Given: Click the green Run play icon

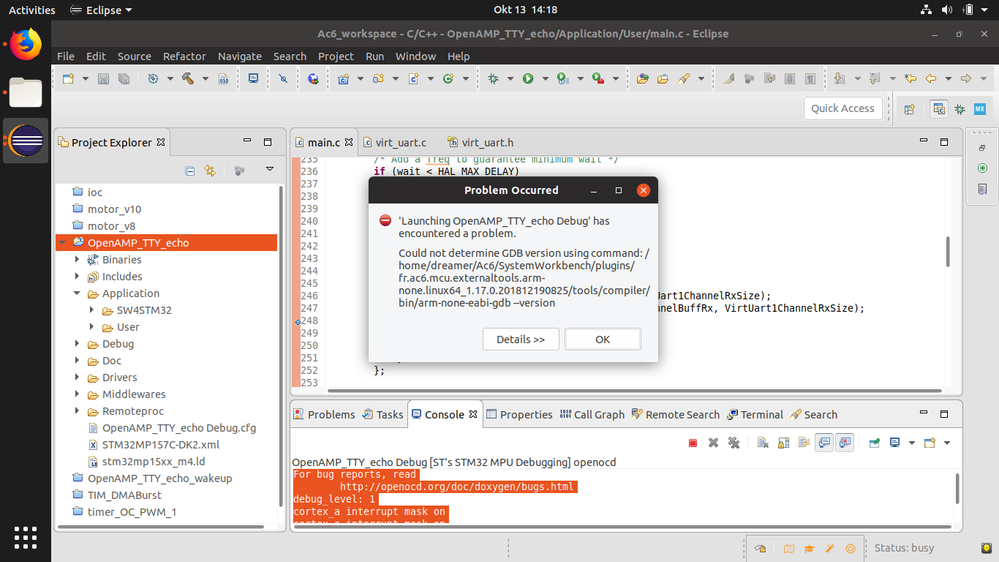Looking at the screenshot, I should point(528,78).
